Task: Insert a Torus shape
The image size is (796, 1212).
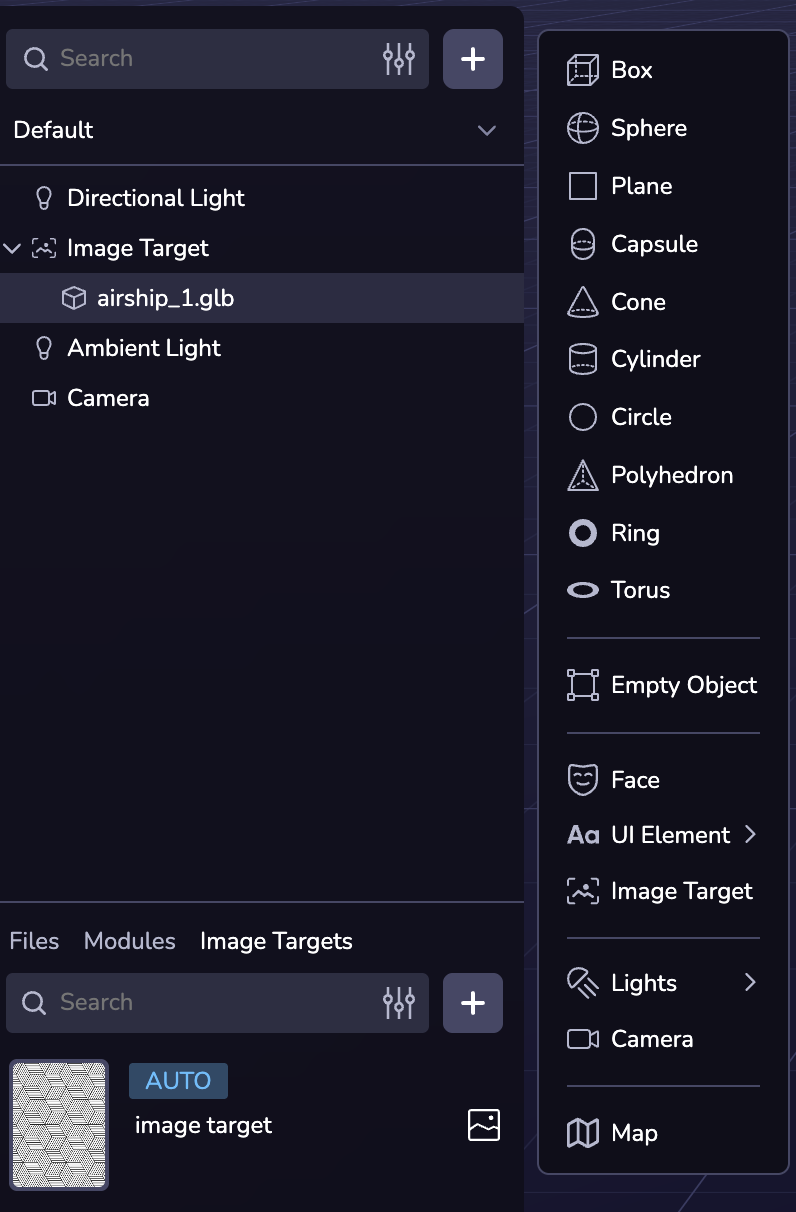Action: tap(640, 590)
